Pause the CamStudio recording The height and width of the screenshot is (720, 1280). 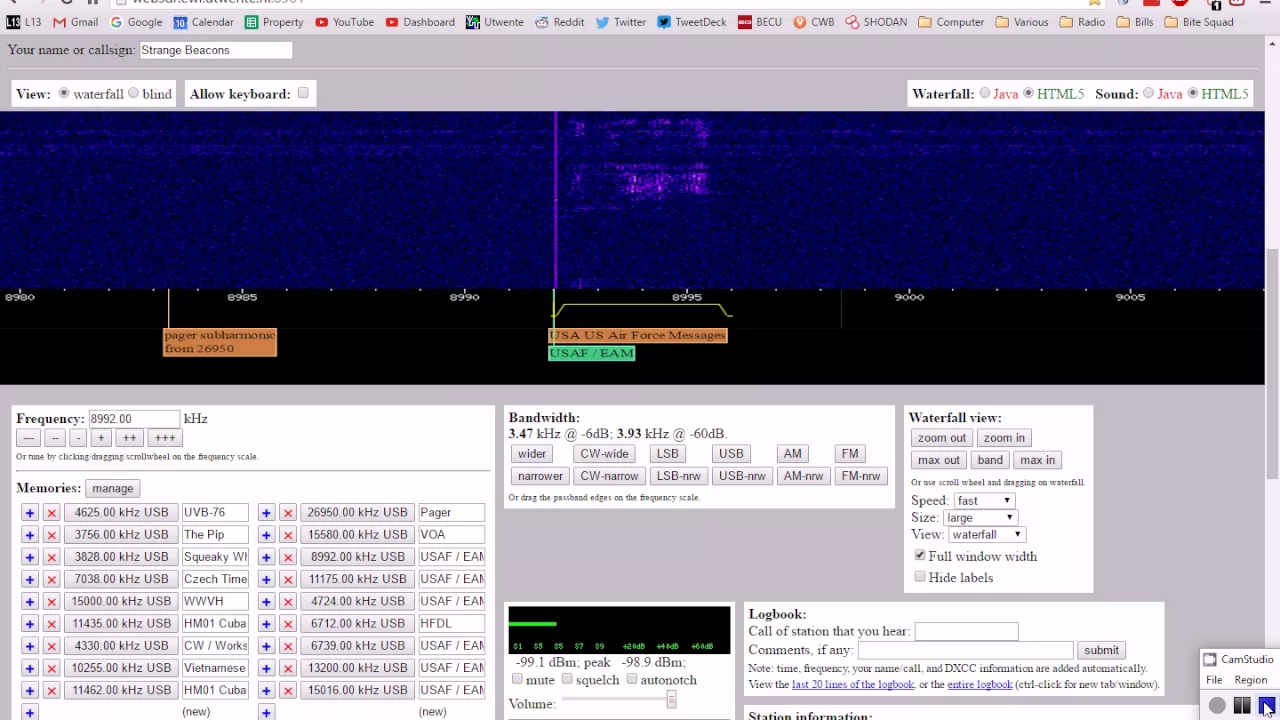[1242, 705]
